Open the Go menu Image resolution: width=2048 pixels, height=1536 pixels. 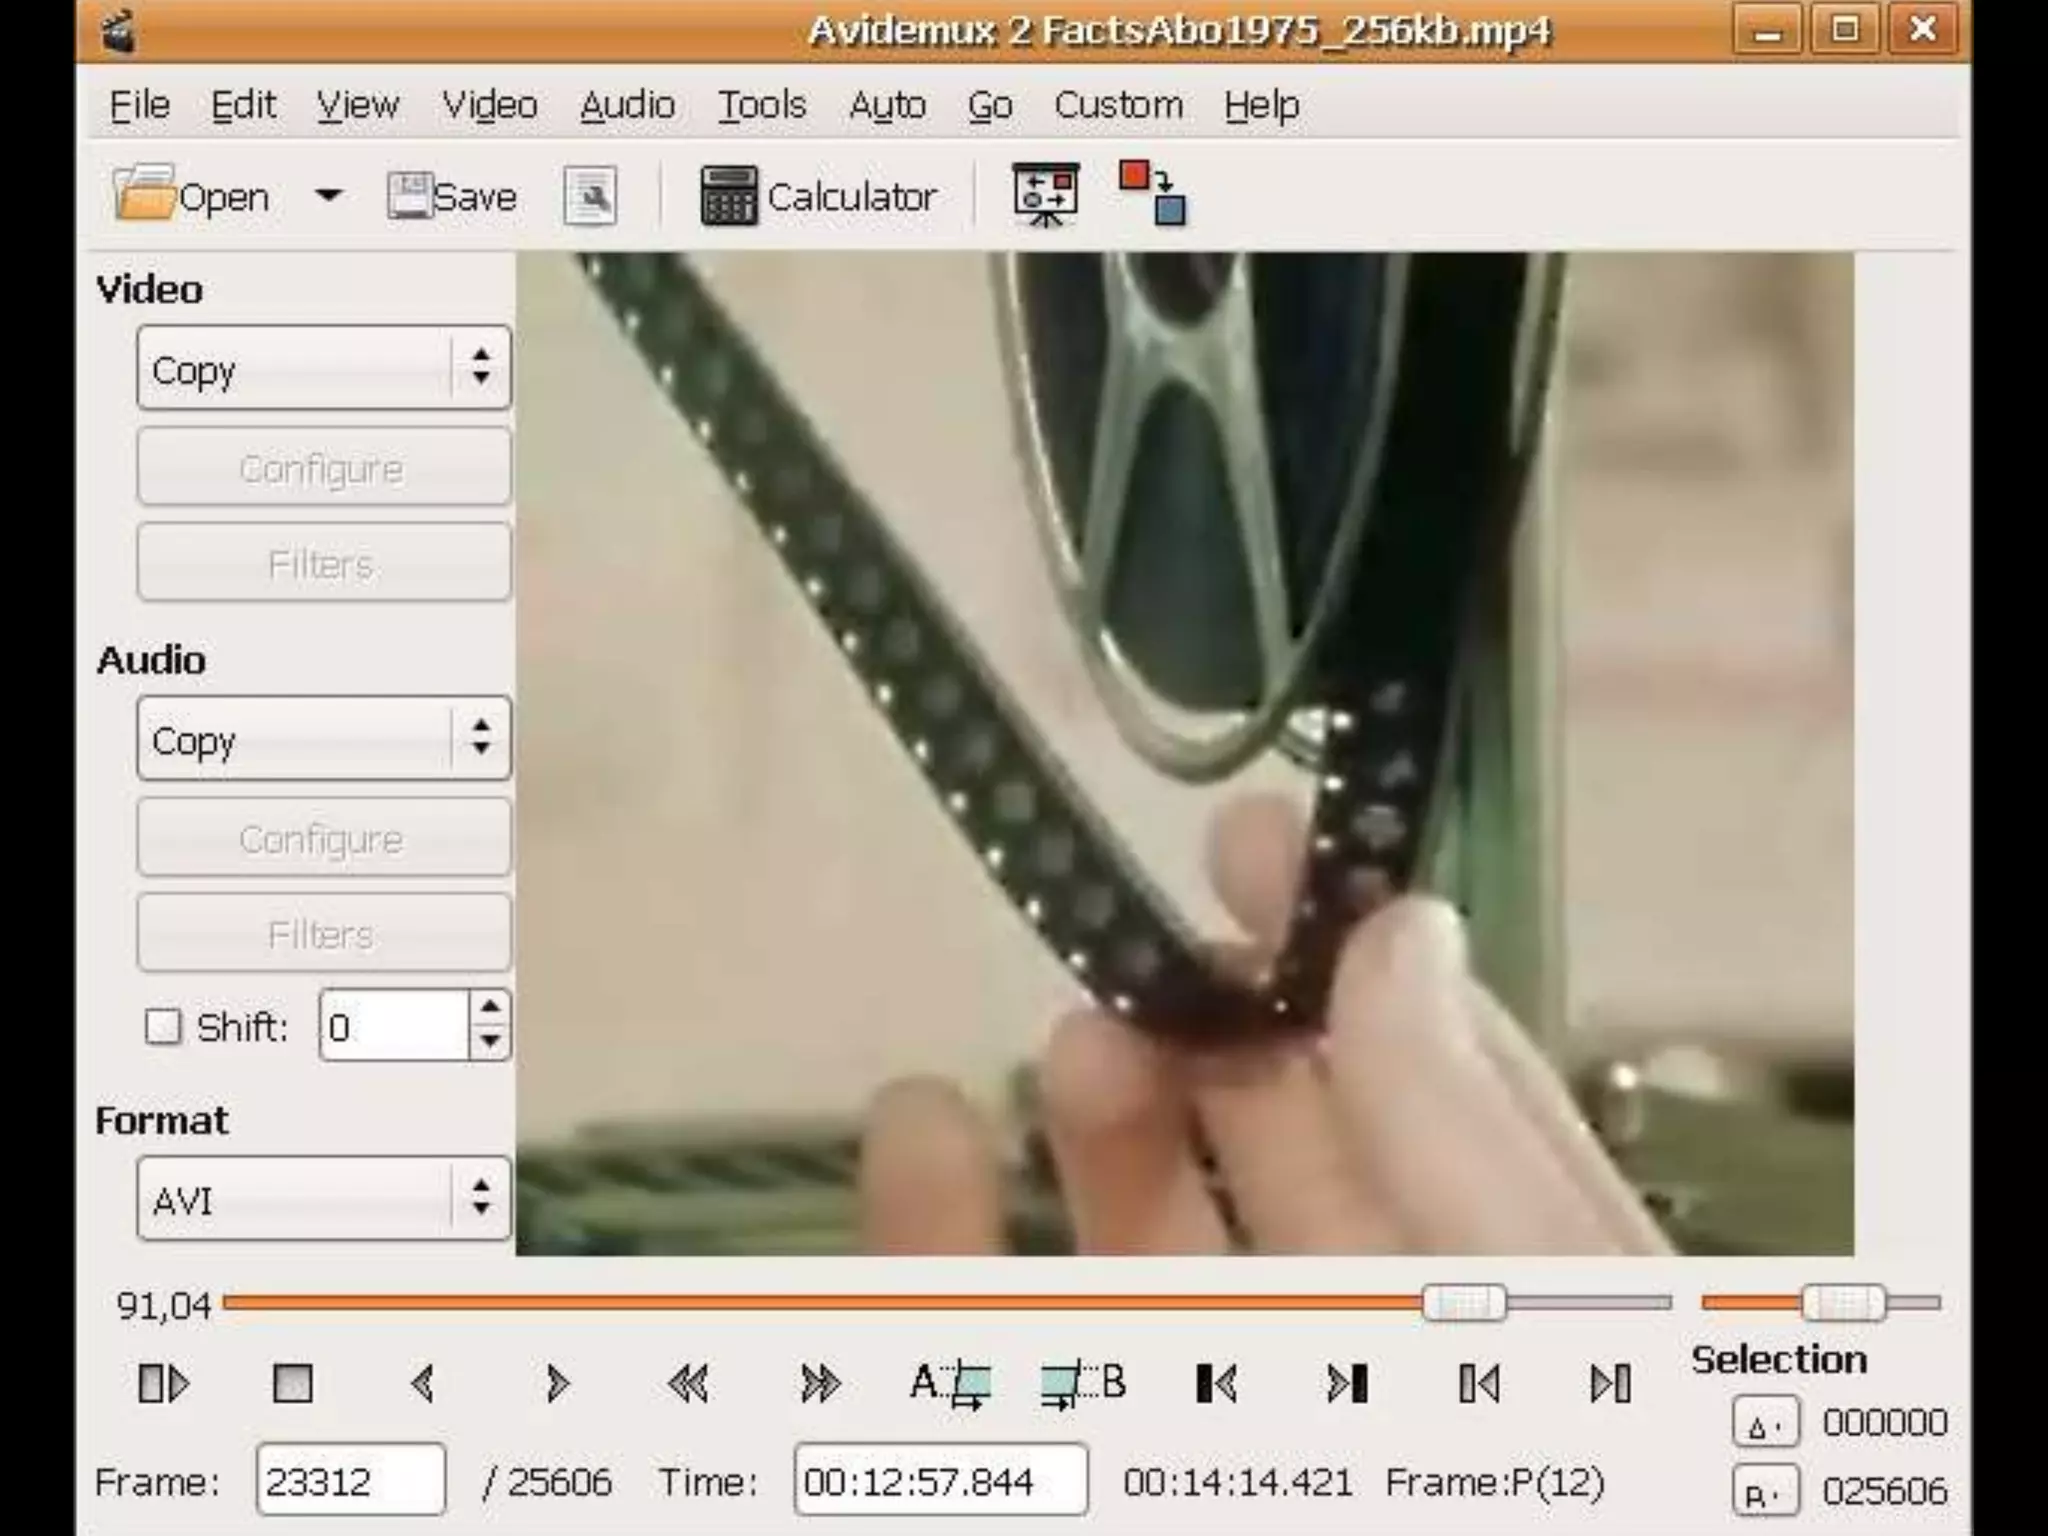[990, 104]
